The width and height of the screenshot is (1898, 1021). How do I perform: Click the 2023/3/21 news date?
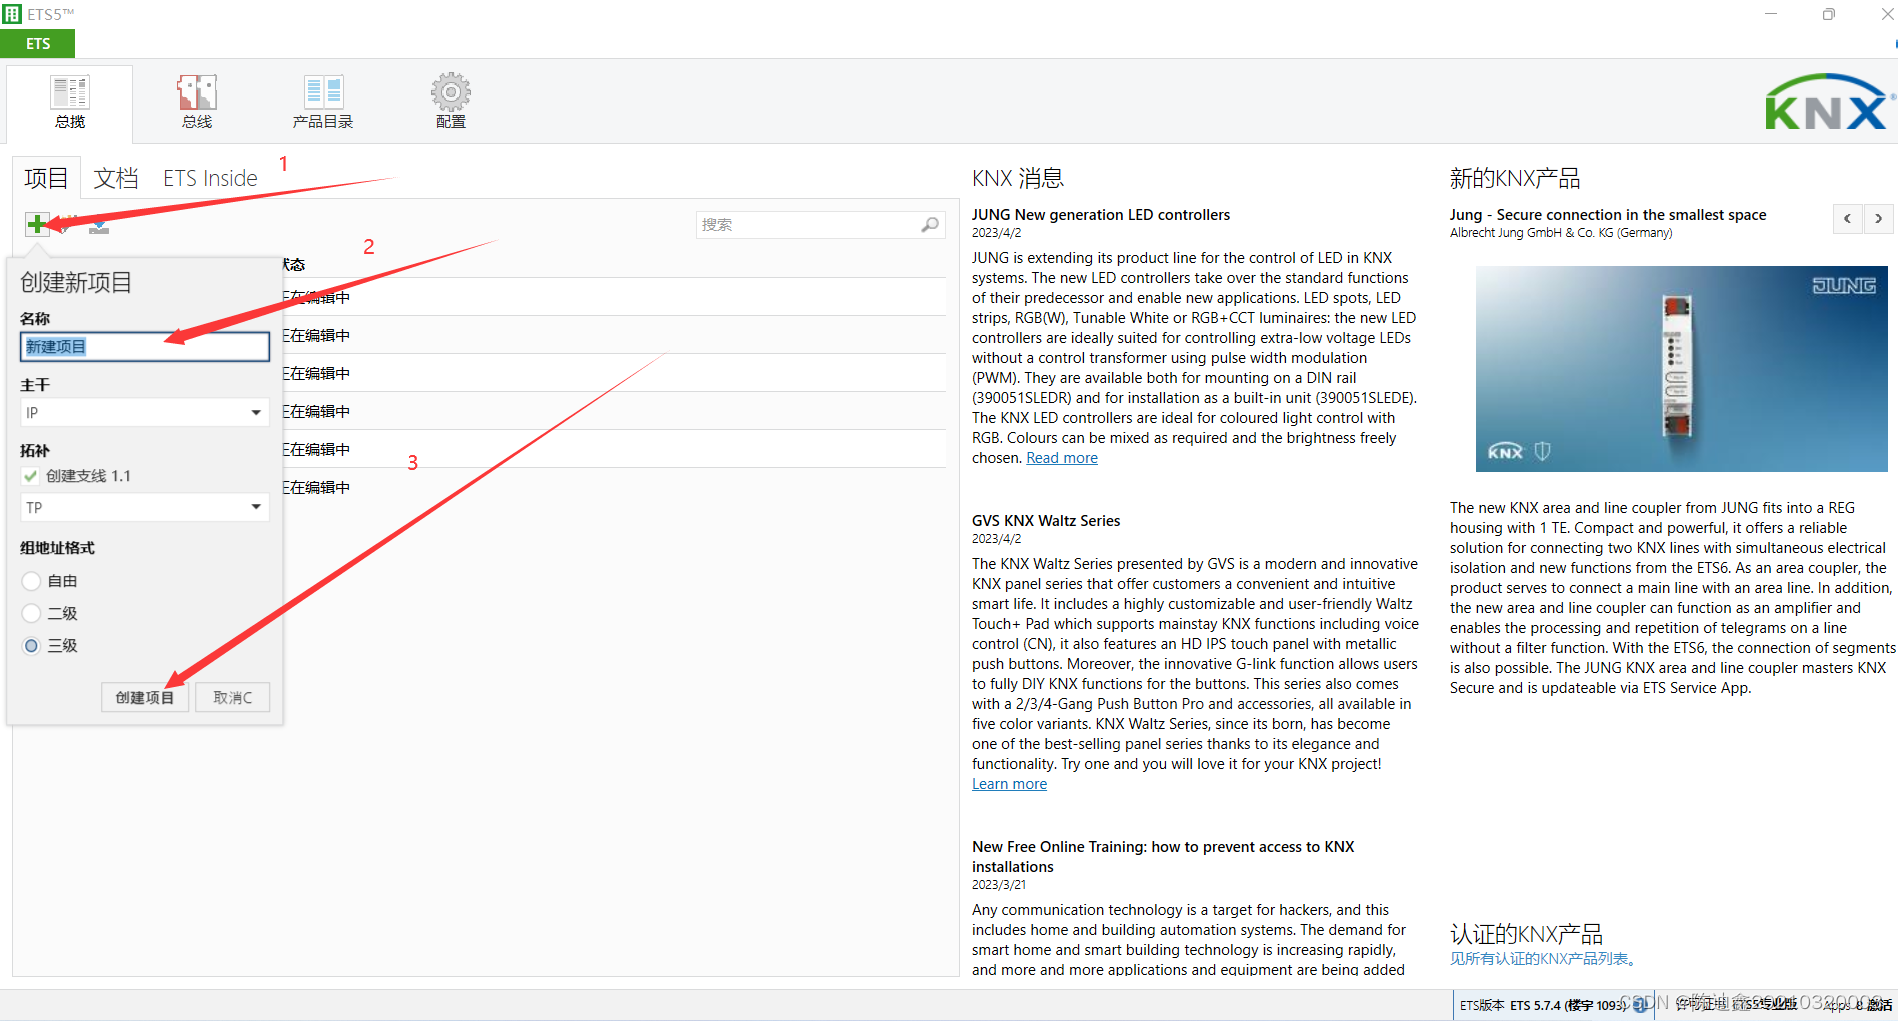(999, 885)
